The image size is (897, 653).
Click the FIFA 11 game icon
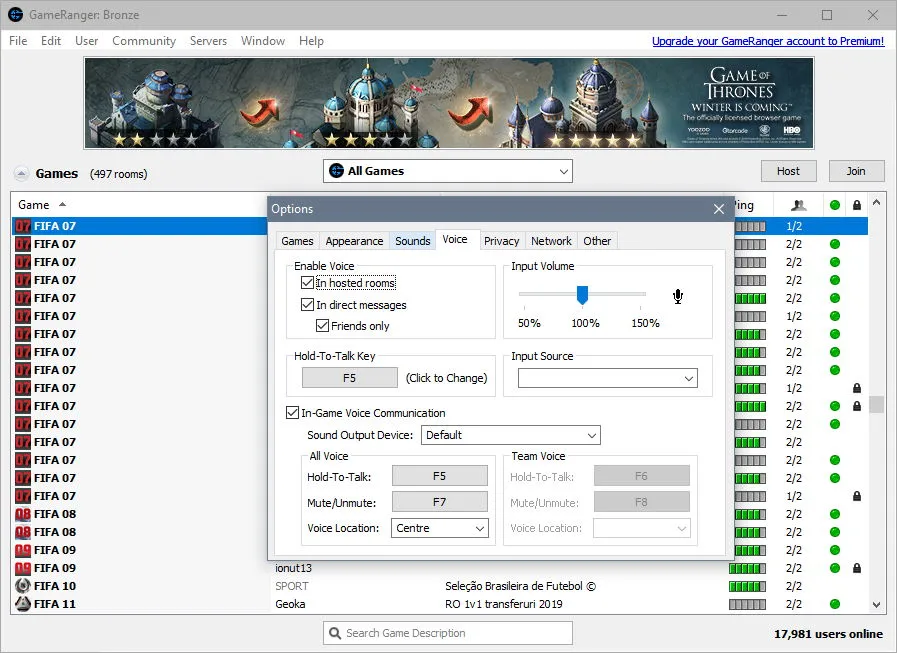point(23,604)
